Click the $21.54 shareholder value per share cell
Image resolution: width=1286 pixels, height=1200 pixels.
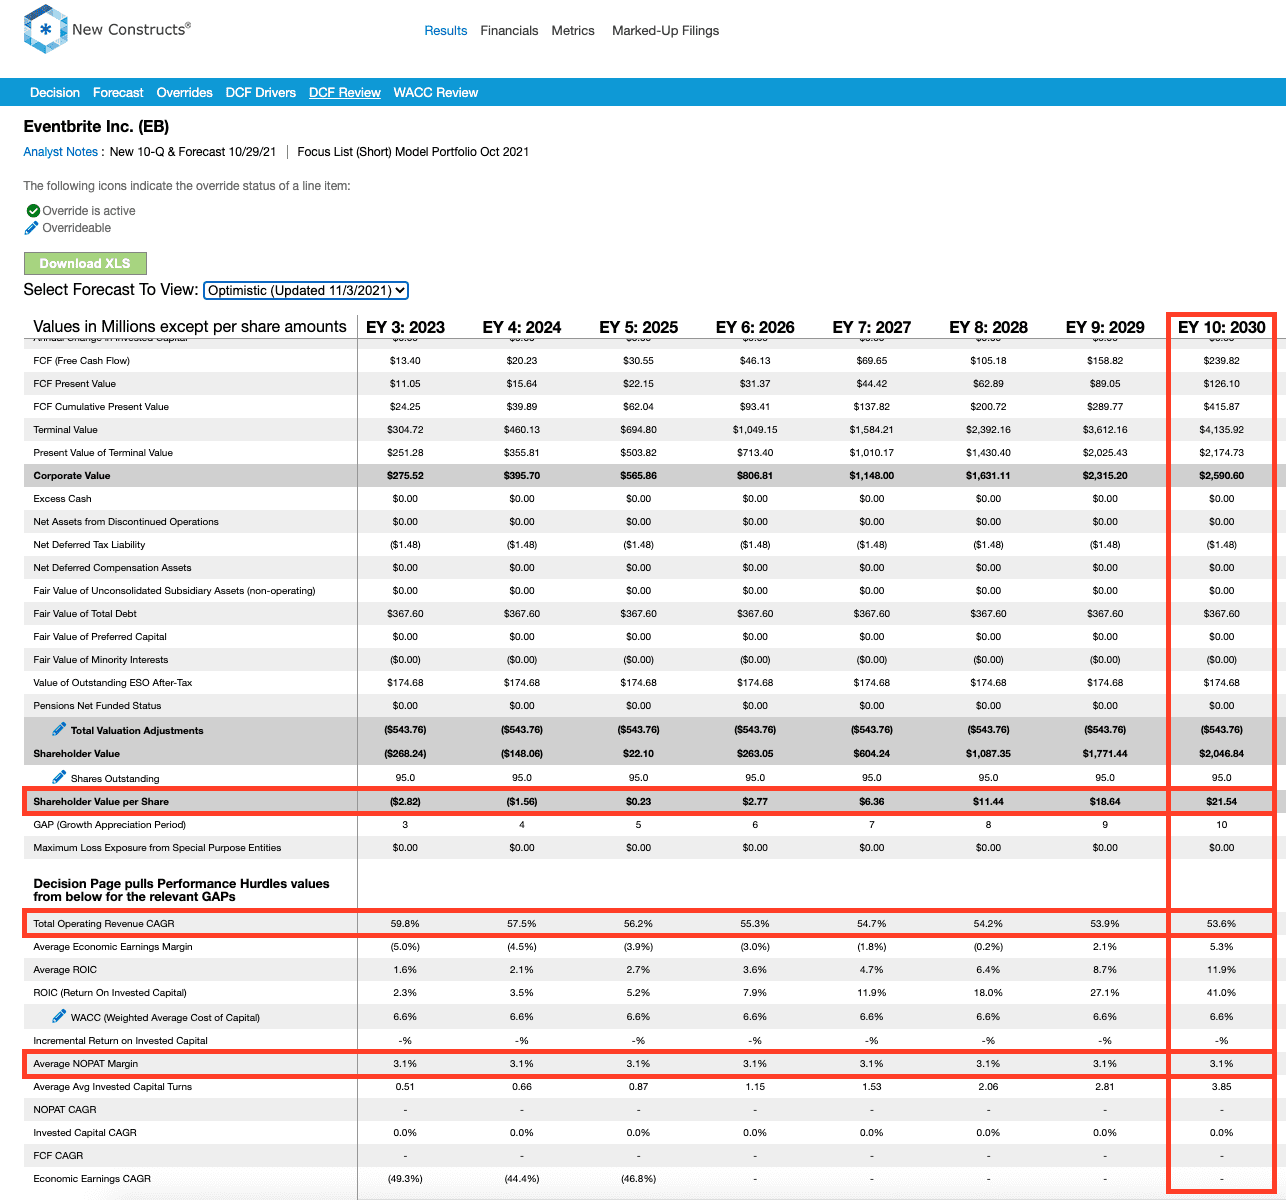click(1221, 801)
